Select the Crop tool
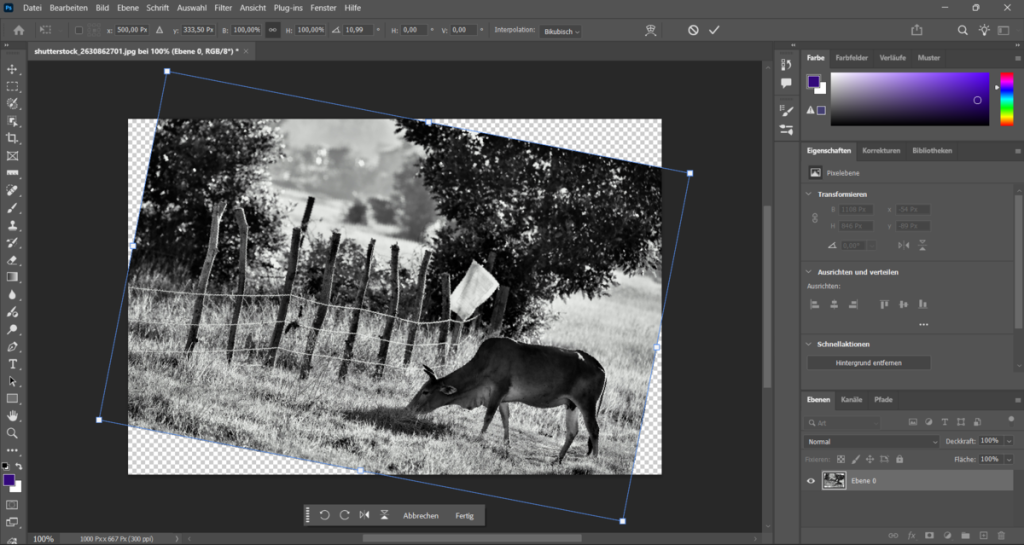This screenshot has height=545, width=1024. (x=12, y=138)
